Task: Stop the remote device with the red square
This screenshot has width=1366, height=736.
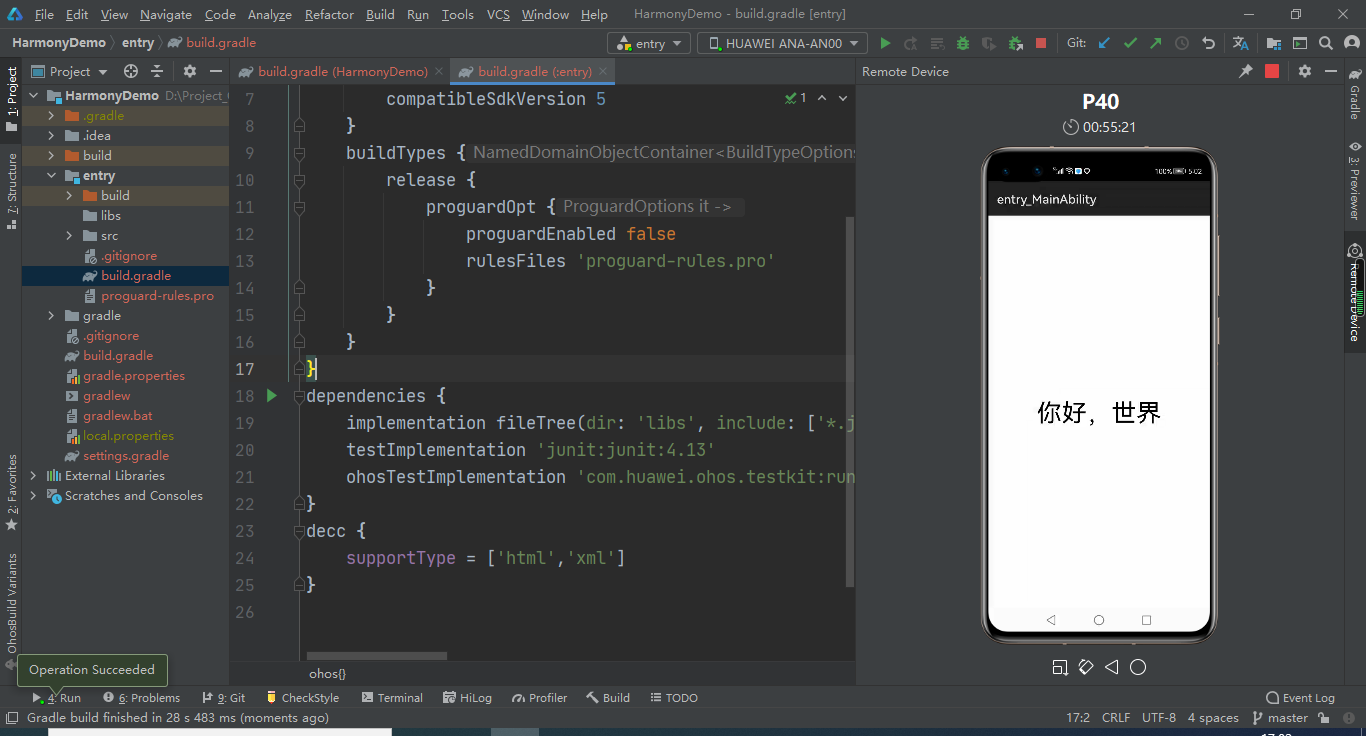Action: pyautogui.click(x=1272, y=71)
